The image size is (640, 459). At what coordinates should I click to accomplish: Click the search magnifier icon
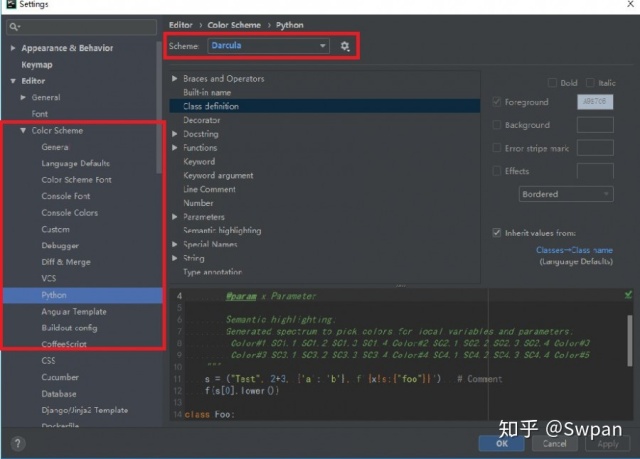14,27
